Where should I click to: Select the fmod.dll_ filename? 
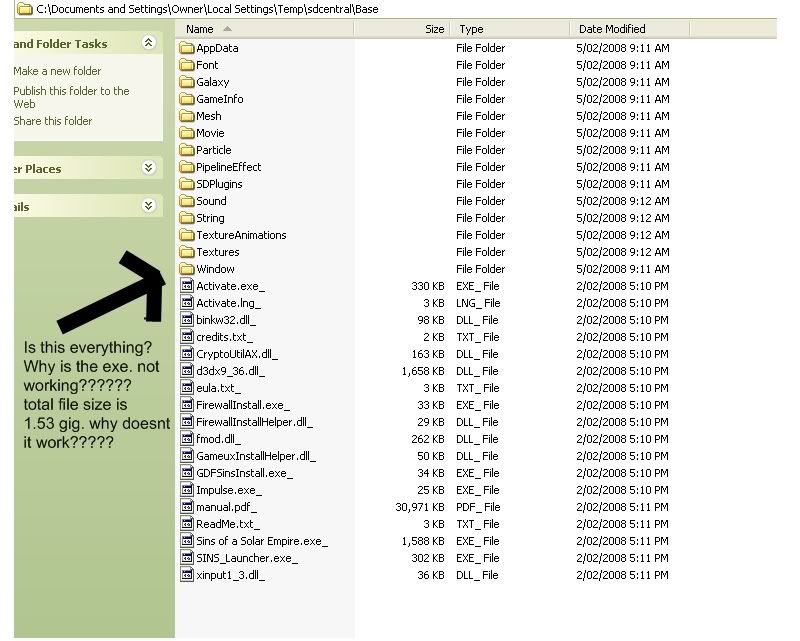point(218,439)
